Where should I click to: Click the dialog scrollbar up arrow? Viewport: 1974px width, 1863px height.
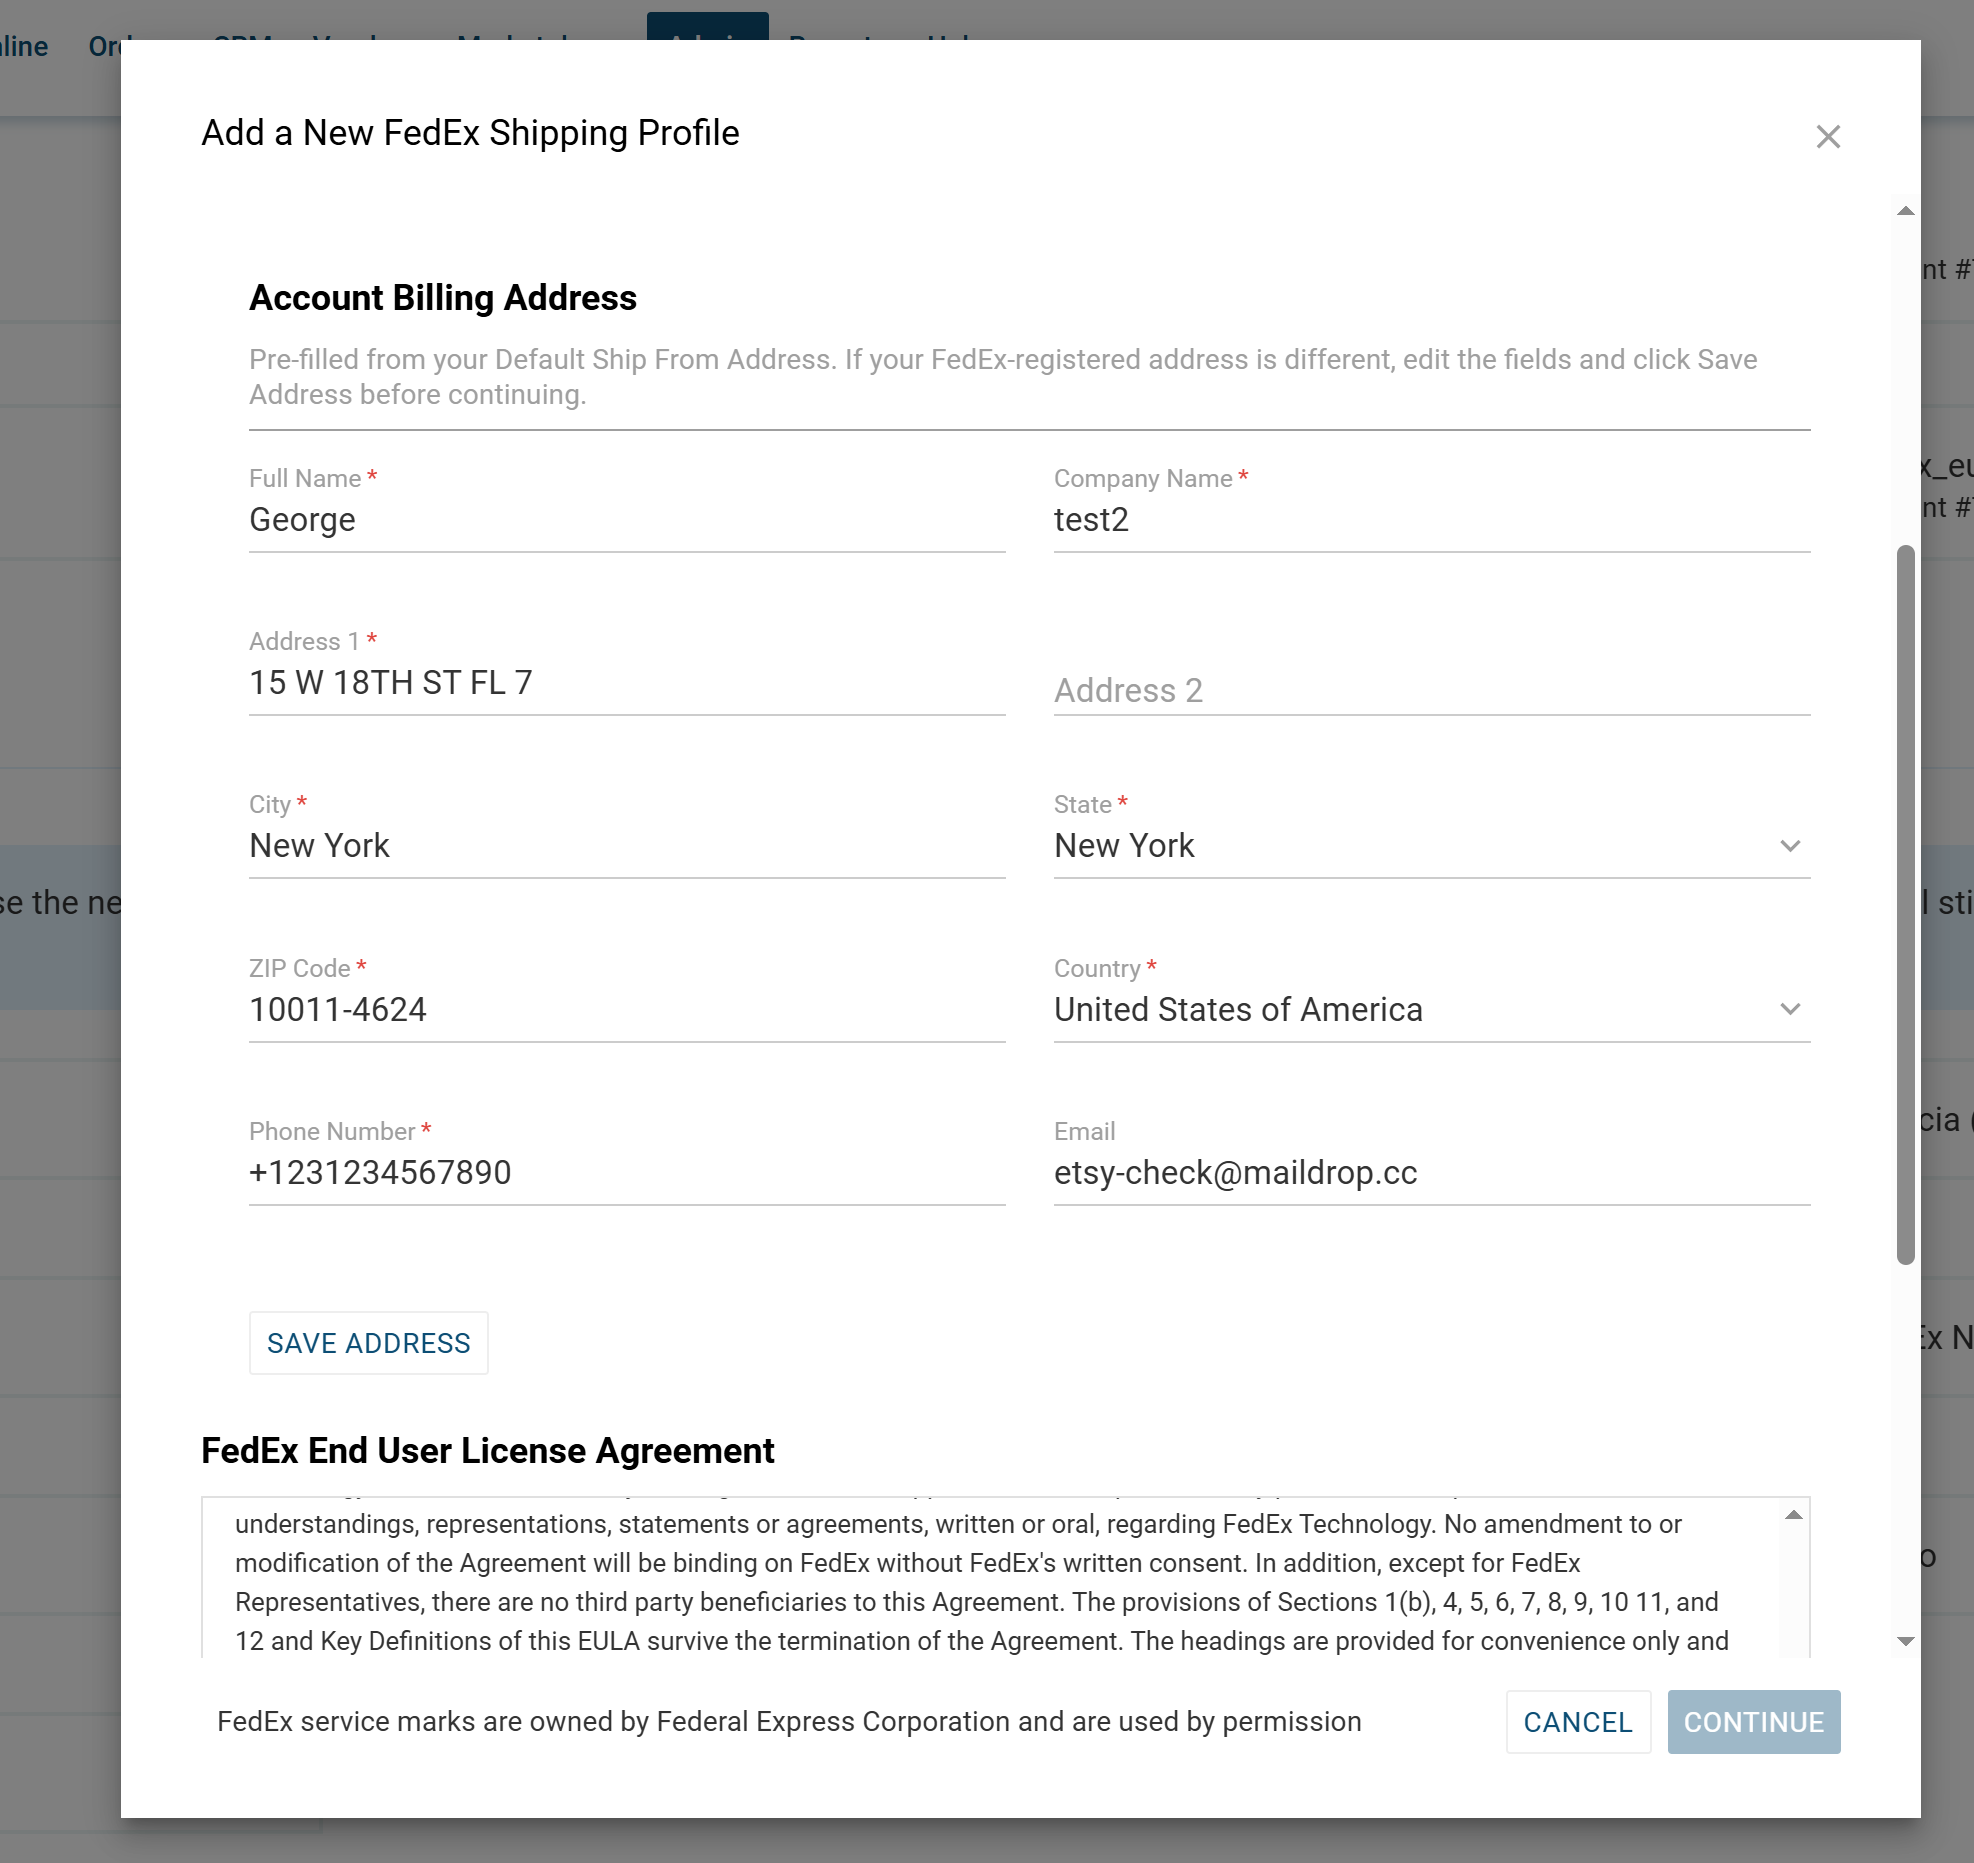tap(1906, 211)
